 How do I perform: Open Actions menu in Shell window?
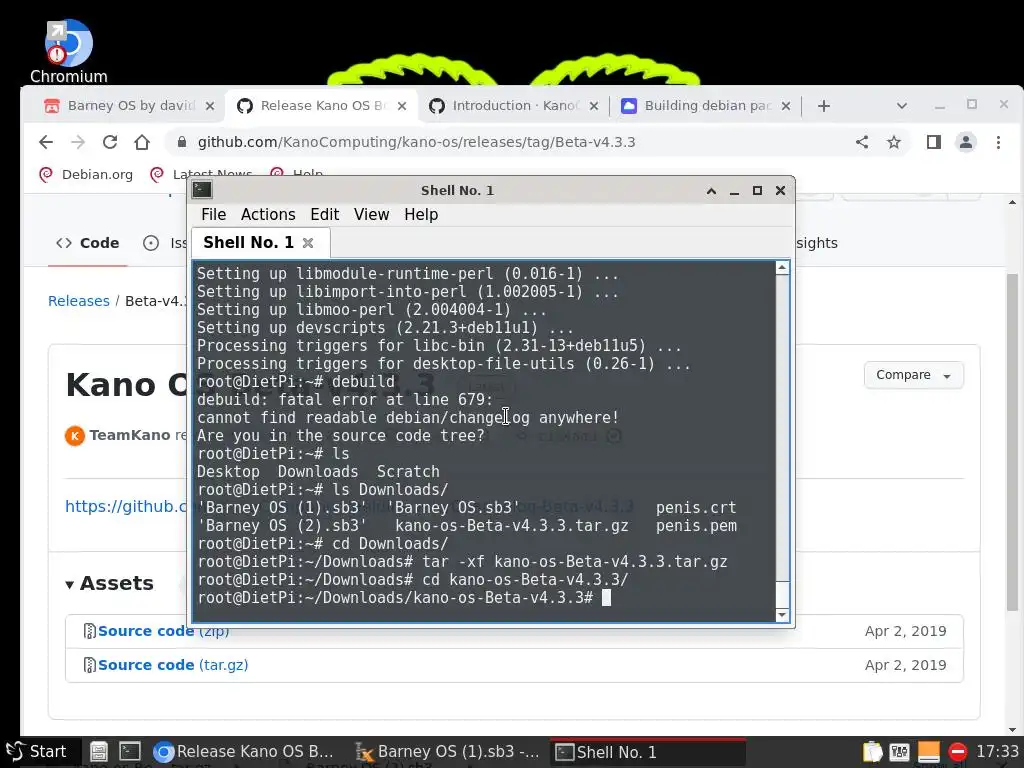[x=268, y=215]
